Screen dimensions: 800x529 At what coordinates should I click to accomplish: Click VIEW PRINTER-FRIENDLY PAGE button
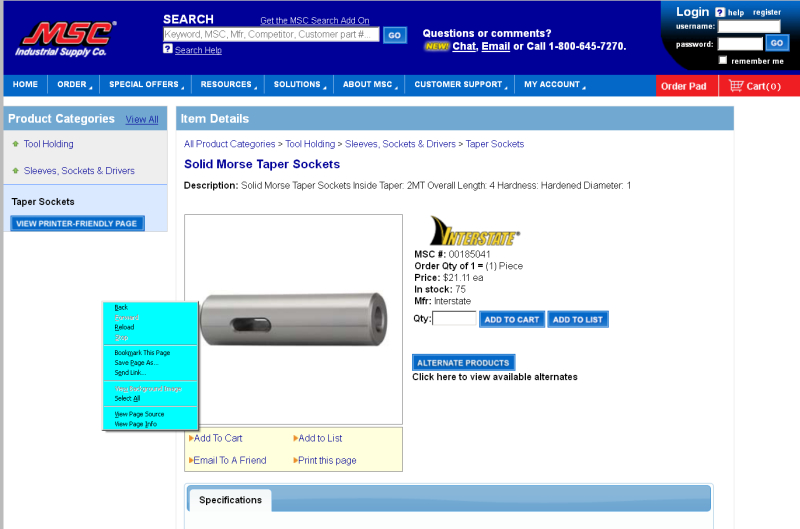click(x=77, y=223)
